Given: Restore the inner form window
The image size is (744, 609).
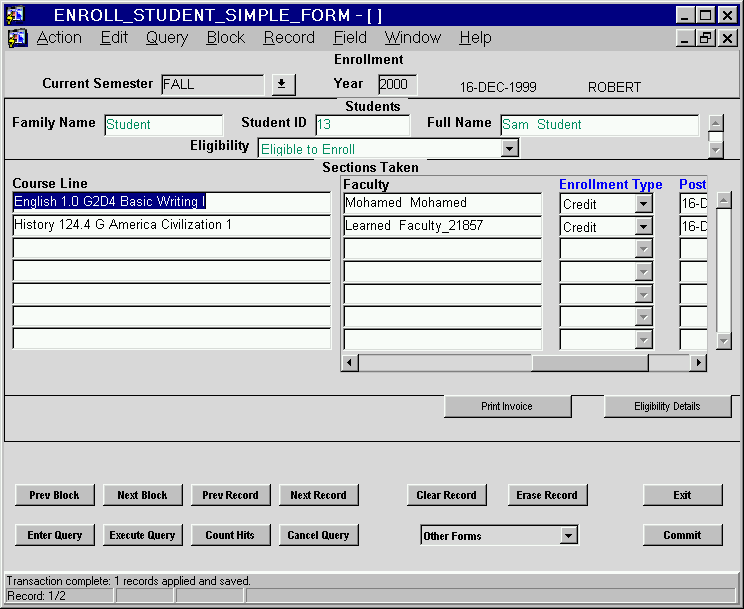Looking at the screenshot, I should (x=705, y=38).
